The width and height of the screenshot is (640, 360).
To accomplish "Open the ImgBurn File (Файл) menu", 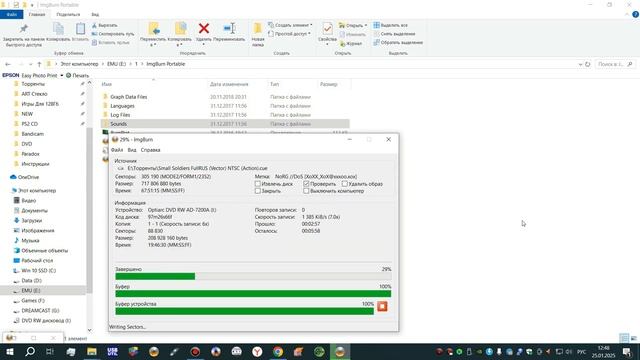I will coord(117,150).
